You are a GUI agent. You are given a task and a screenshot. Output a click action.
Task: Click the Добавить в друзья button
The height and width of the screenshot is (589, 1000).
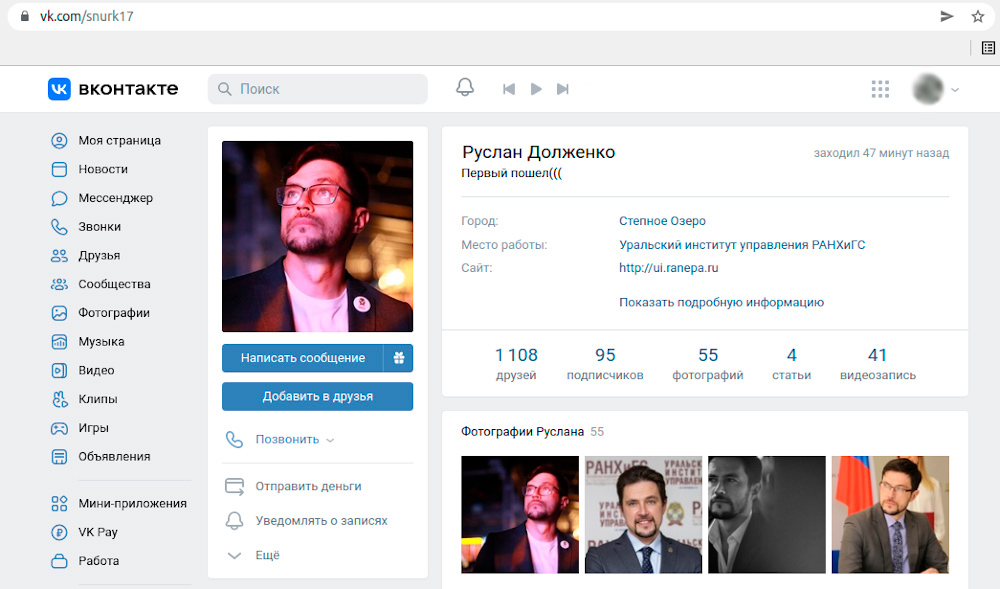317,396
